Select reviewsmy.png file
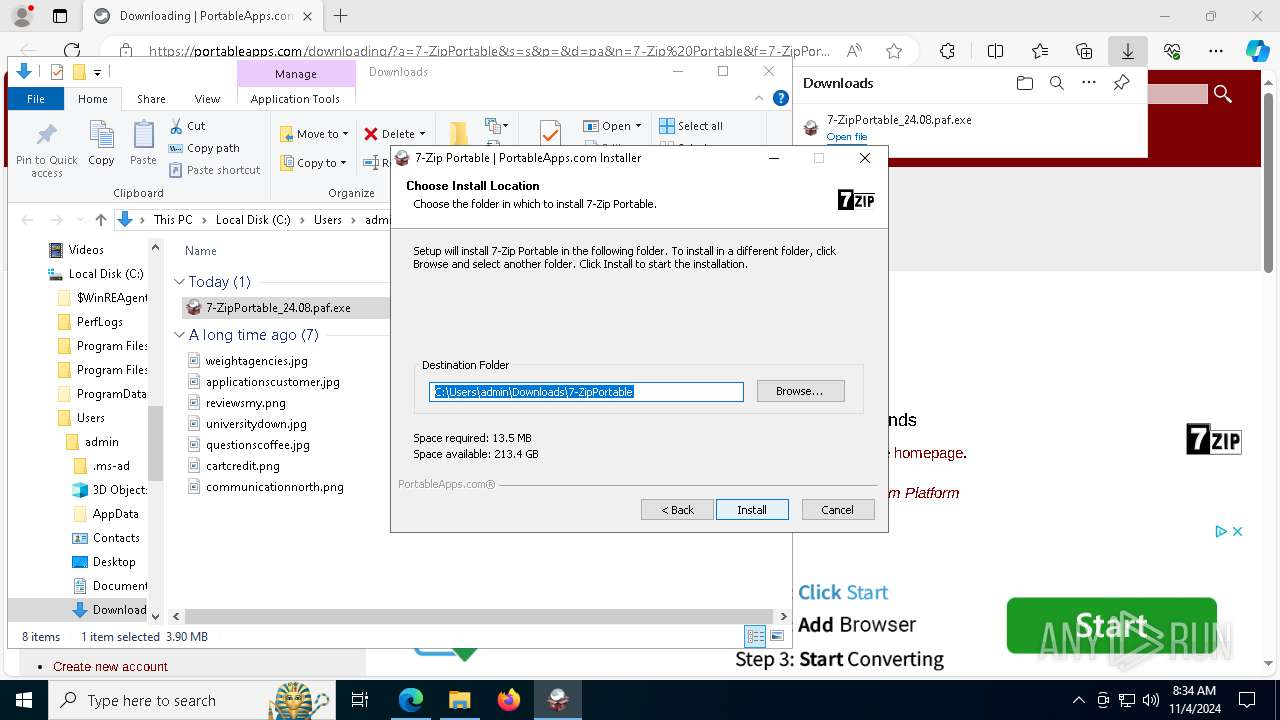Screen dimensions: 1280x720 coord(246,403)
